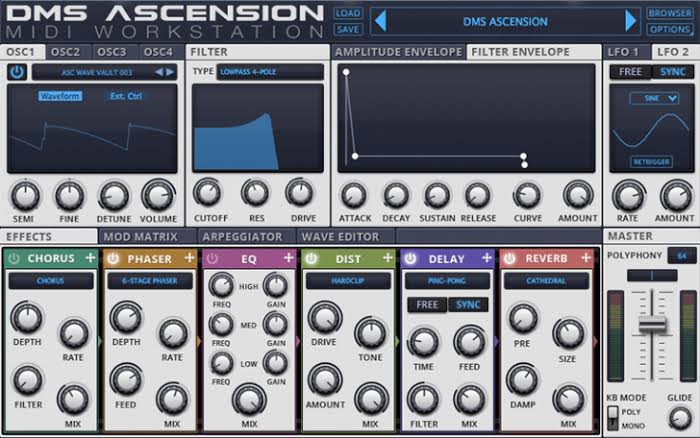Open the Amplitude Envelope tab
Image resolution: width=700 pixels, height=438 pixels.
[x=398, y=52]
